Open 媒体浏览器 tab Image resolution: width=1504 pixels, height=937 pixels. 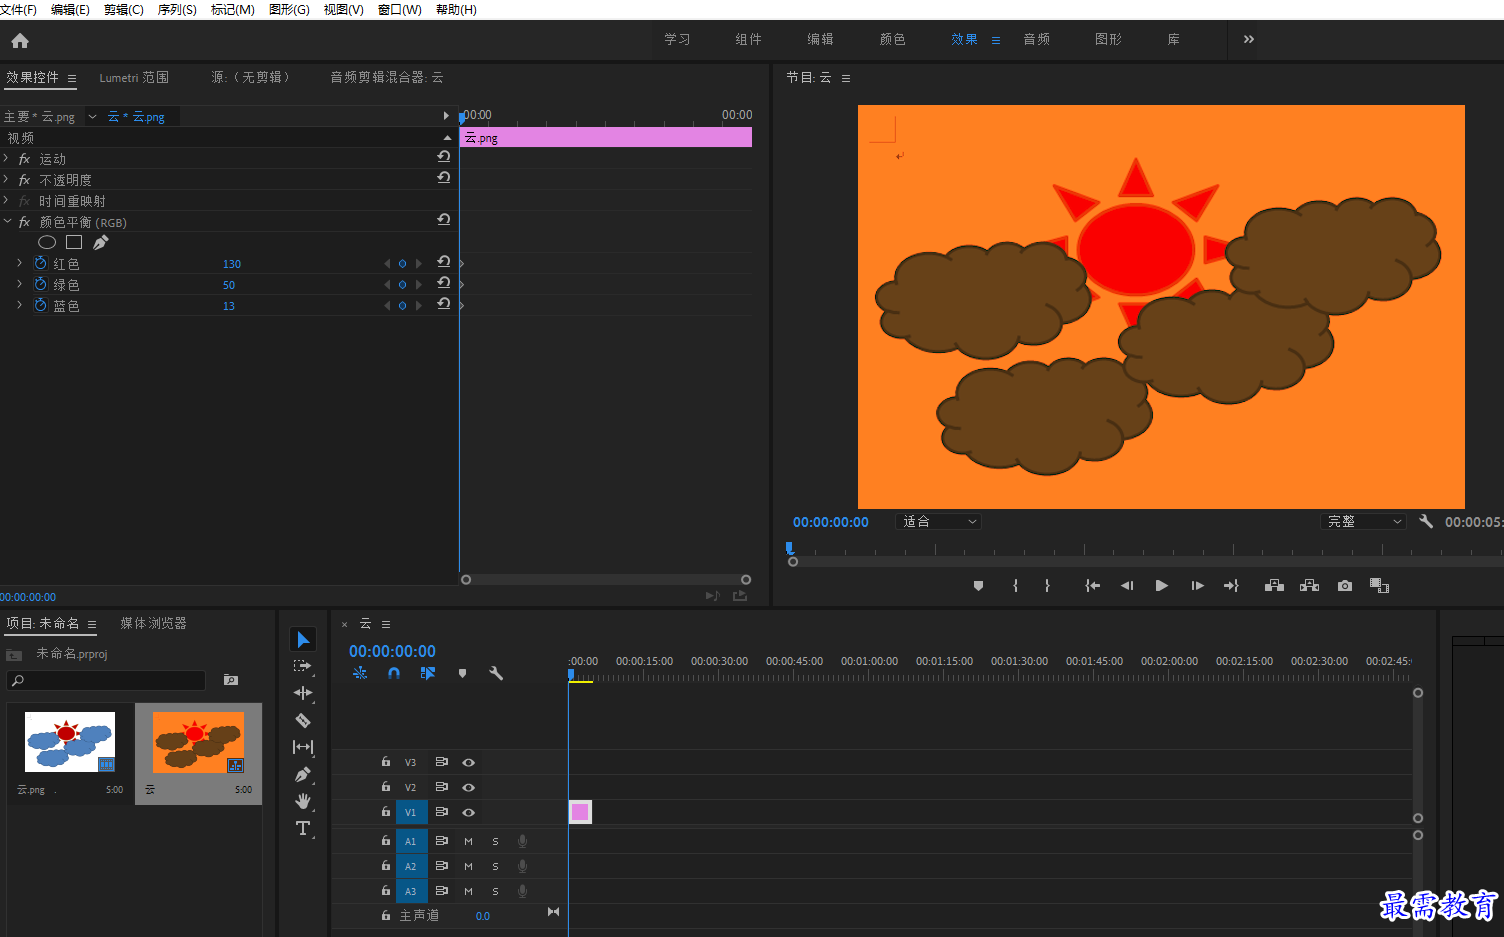coord(153,623)
